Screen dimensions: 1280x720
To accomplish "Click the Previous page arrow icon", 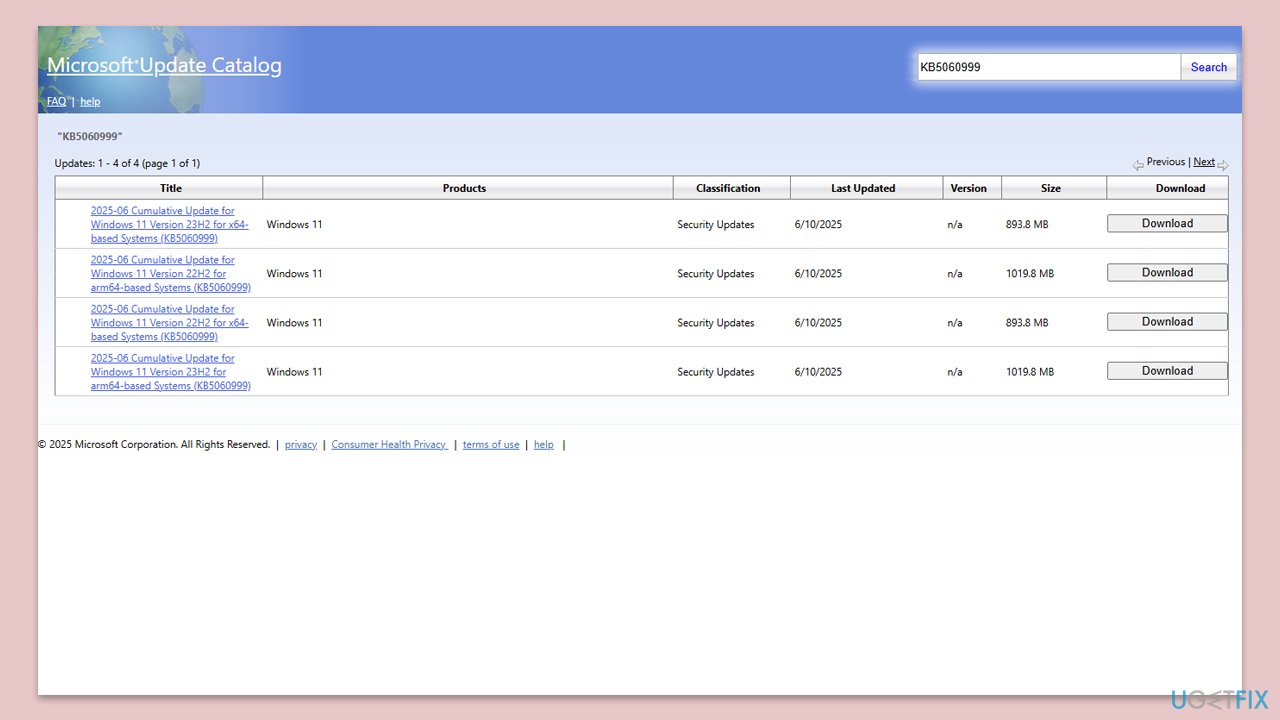I will (x=1138, y=165).
